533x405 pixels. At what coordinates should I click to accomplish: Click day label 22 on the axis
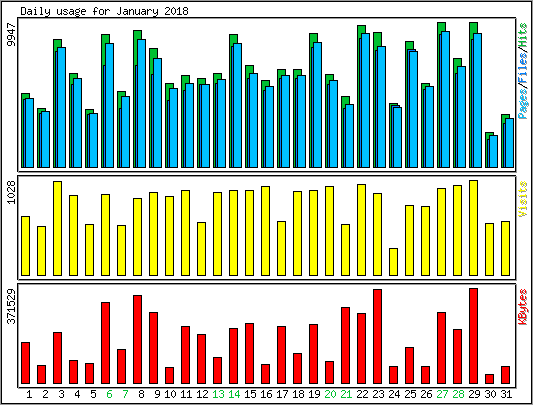[362, 394]
